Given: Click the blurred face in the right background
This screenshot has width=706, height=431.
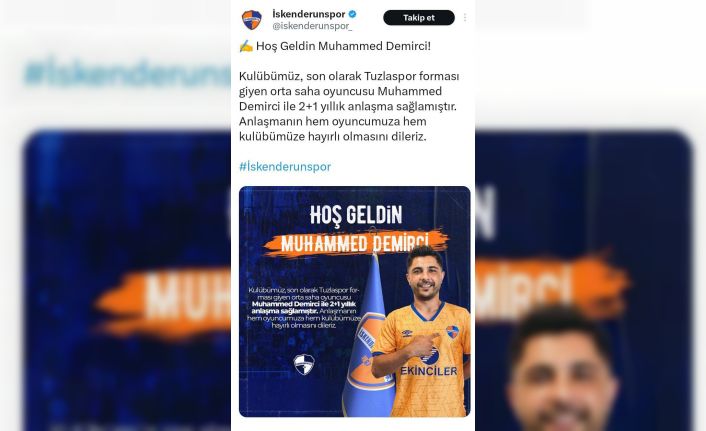Looking at the screenshot, I should (561, 372).
